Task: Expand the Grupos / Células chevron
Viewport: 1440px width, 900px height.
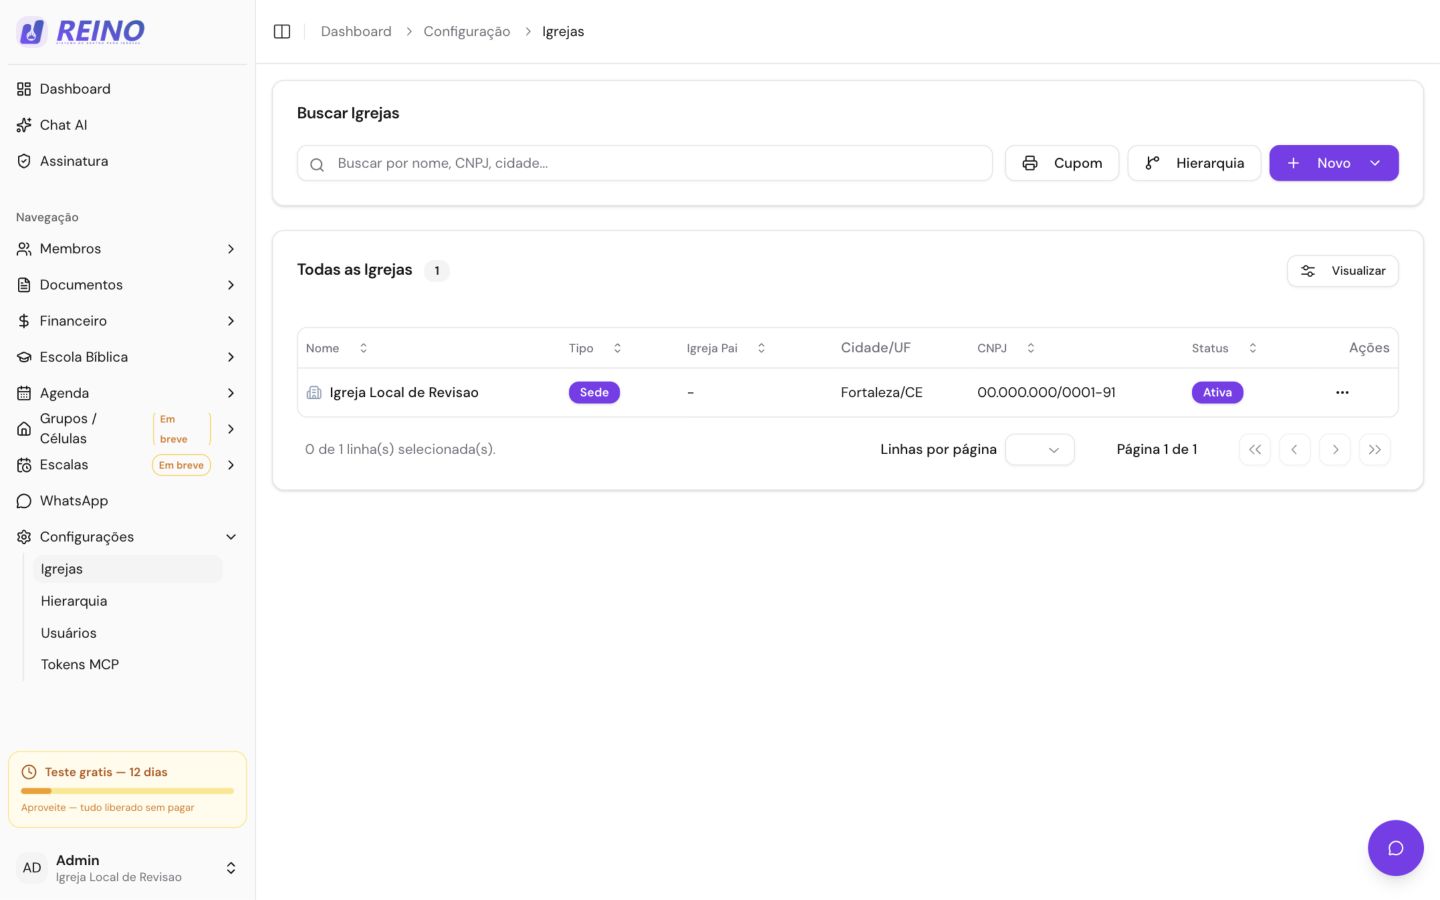Action: coord(231,429)
